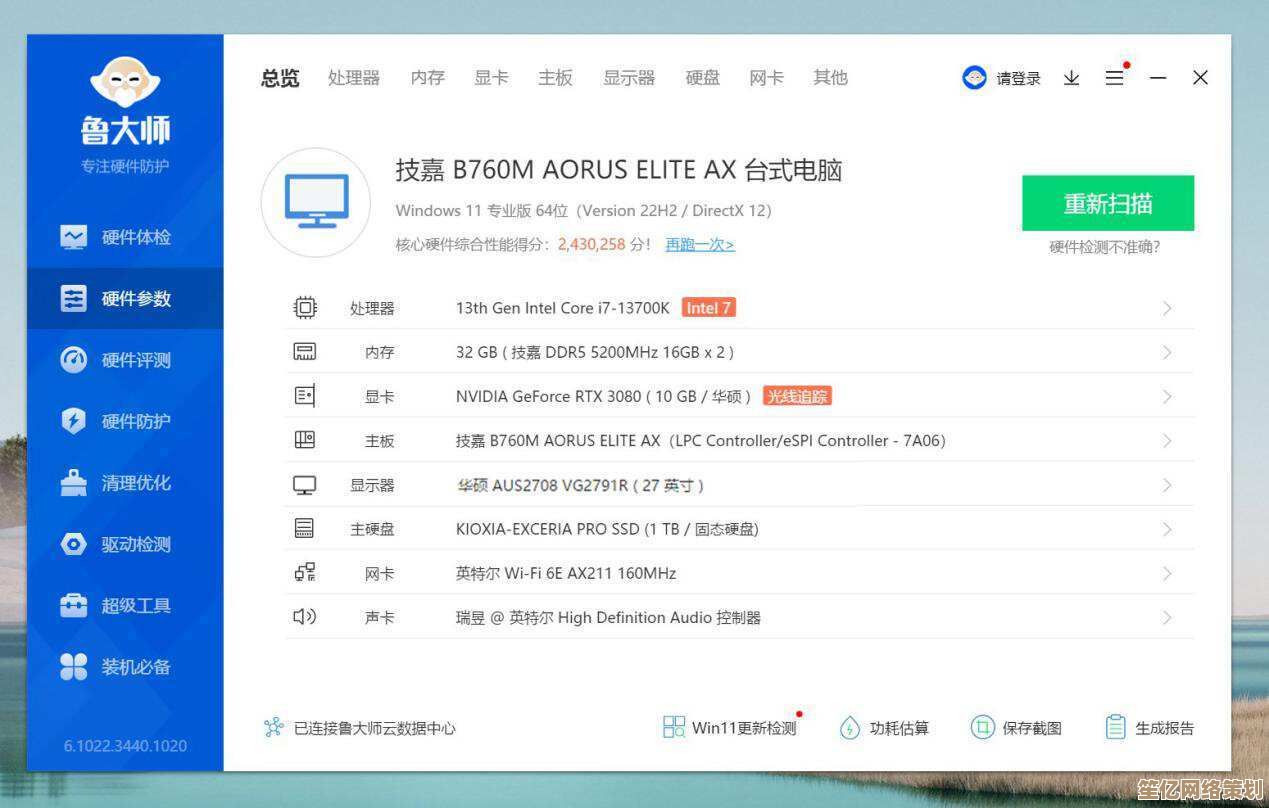Expand the 网卡 Wi-Fi 6E row arrow
The image size is (1269, 808).
(x=1166, y=573)
